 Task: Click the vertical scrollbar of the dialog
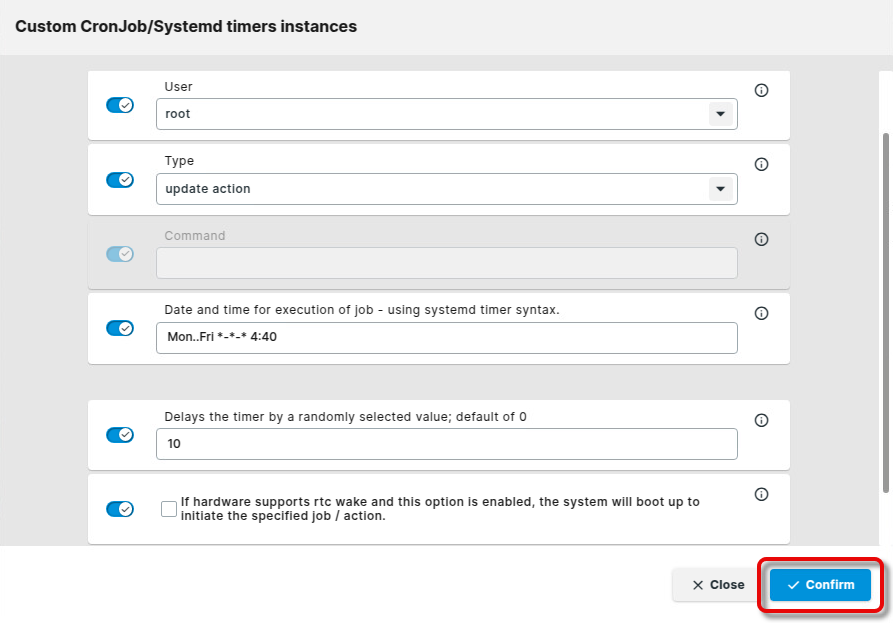pos(885,310)
